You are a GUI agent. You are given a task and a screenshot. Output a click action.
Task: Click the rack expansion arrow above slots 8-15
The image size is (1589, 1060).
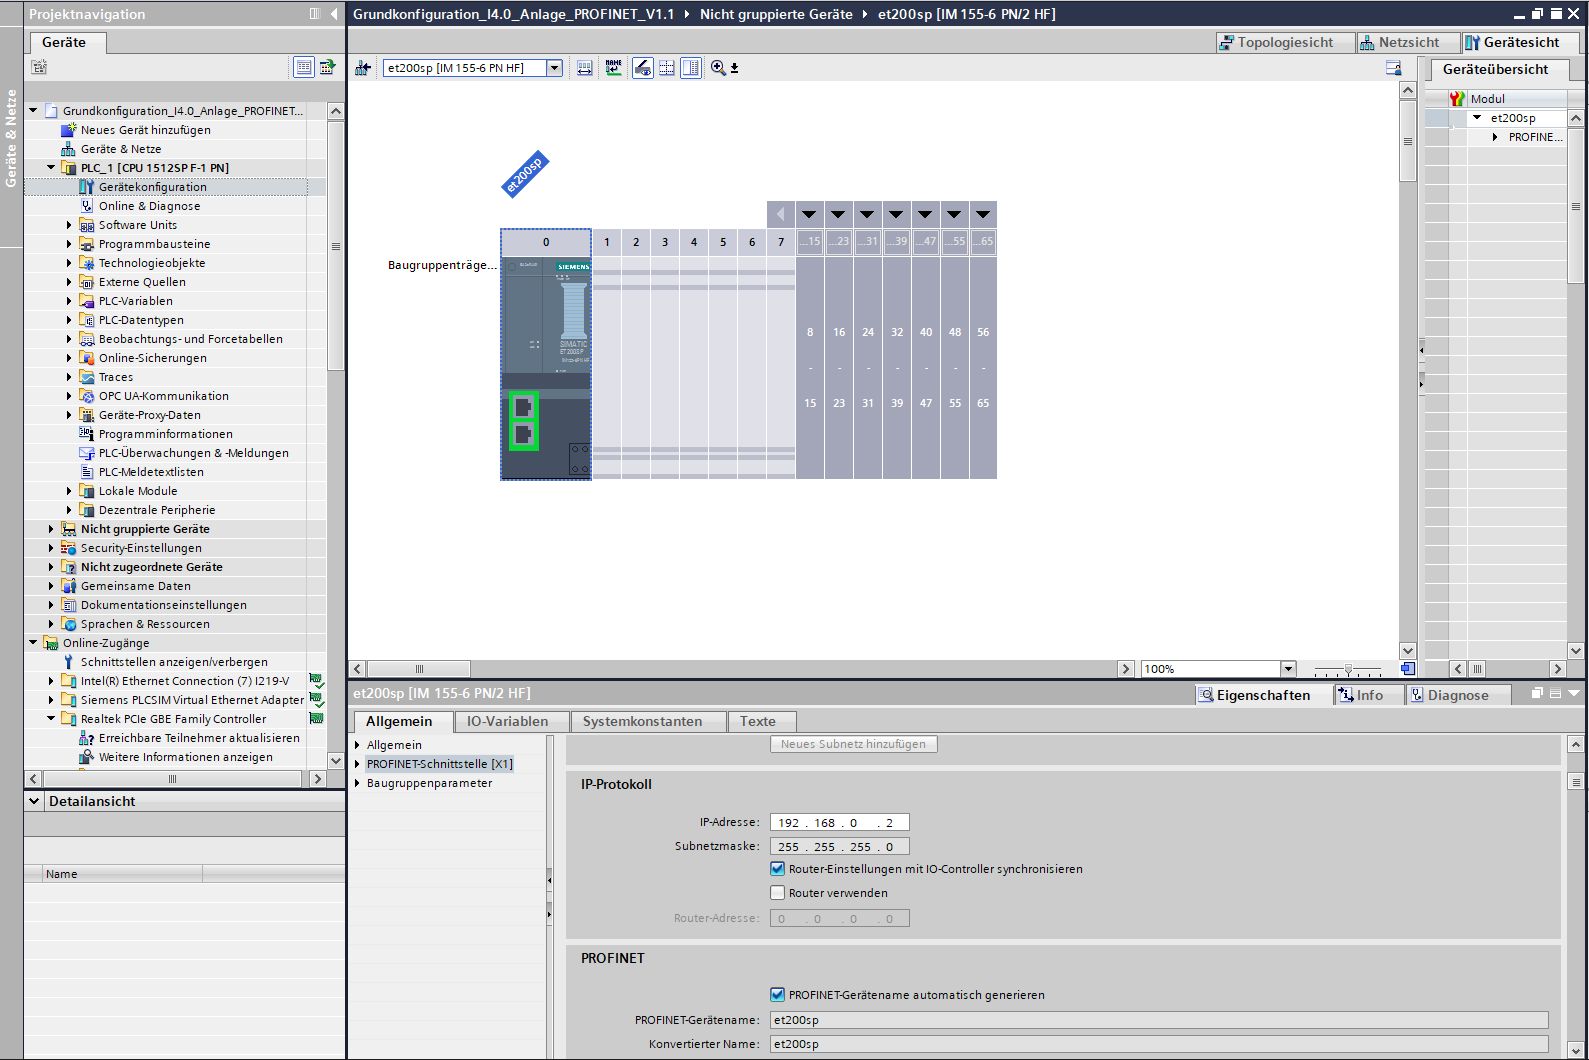point(810,214)
